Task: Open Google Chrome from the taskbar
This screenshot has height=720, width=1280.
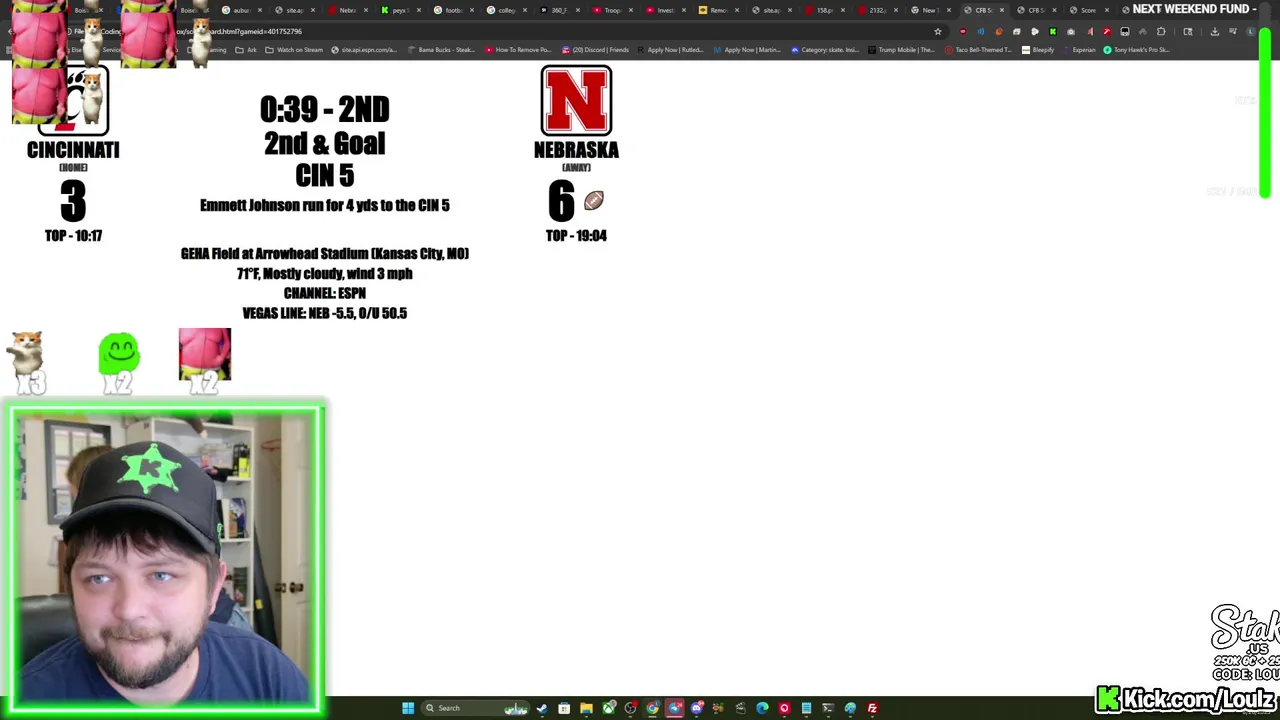Action: (653, 708)
